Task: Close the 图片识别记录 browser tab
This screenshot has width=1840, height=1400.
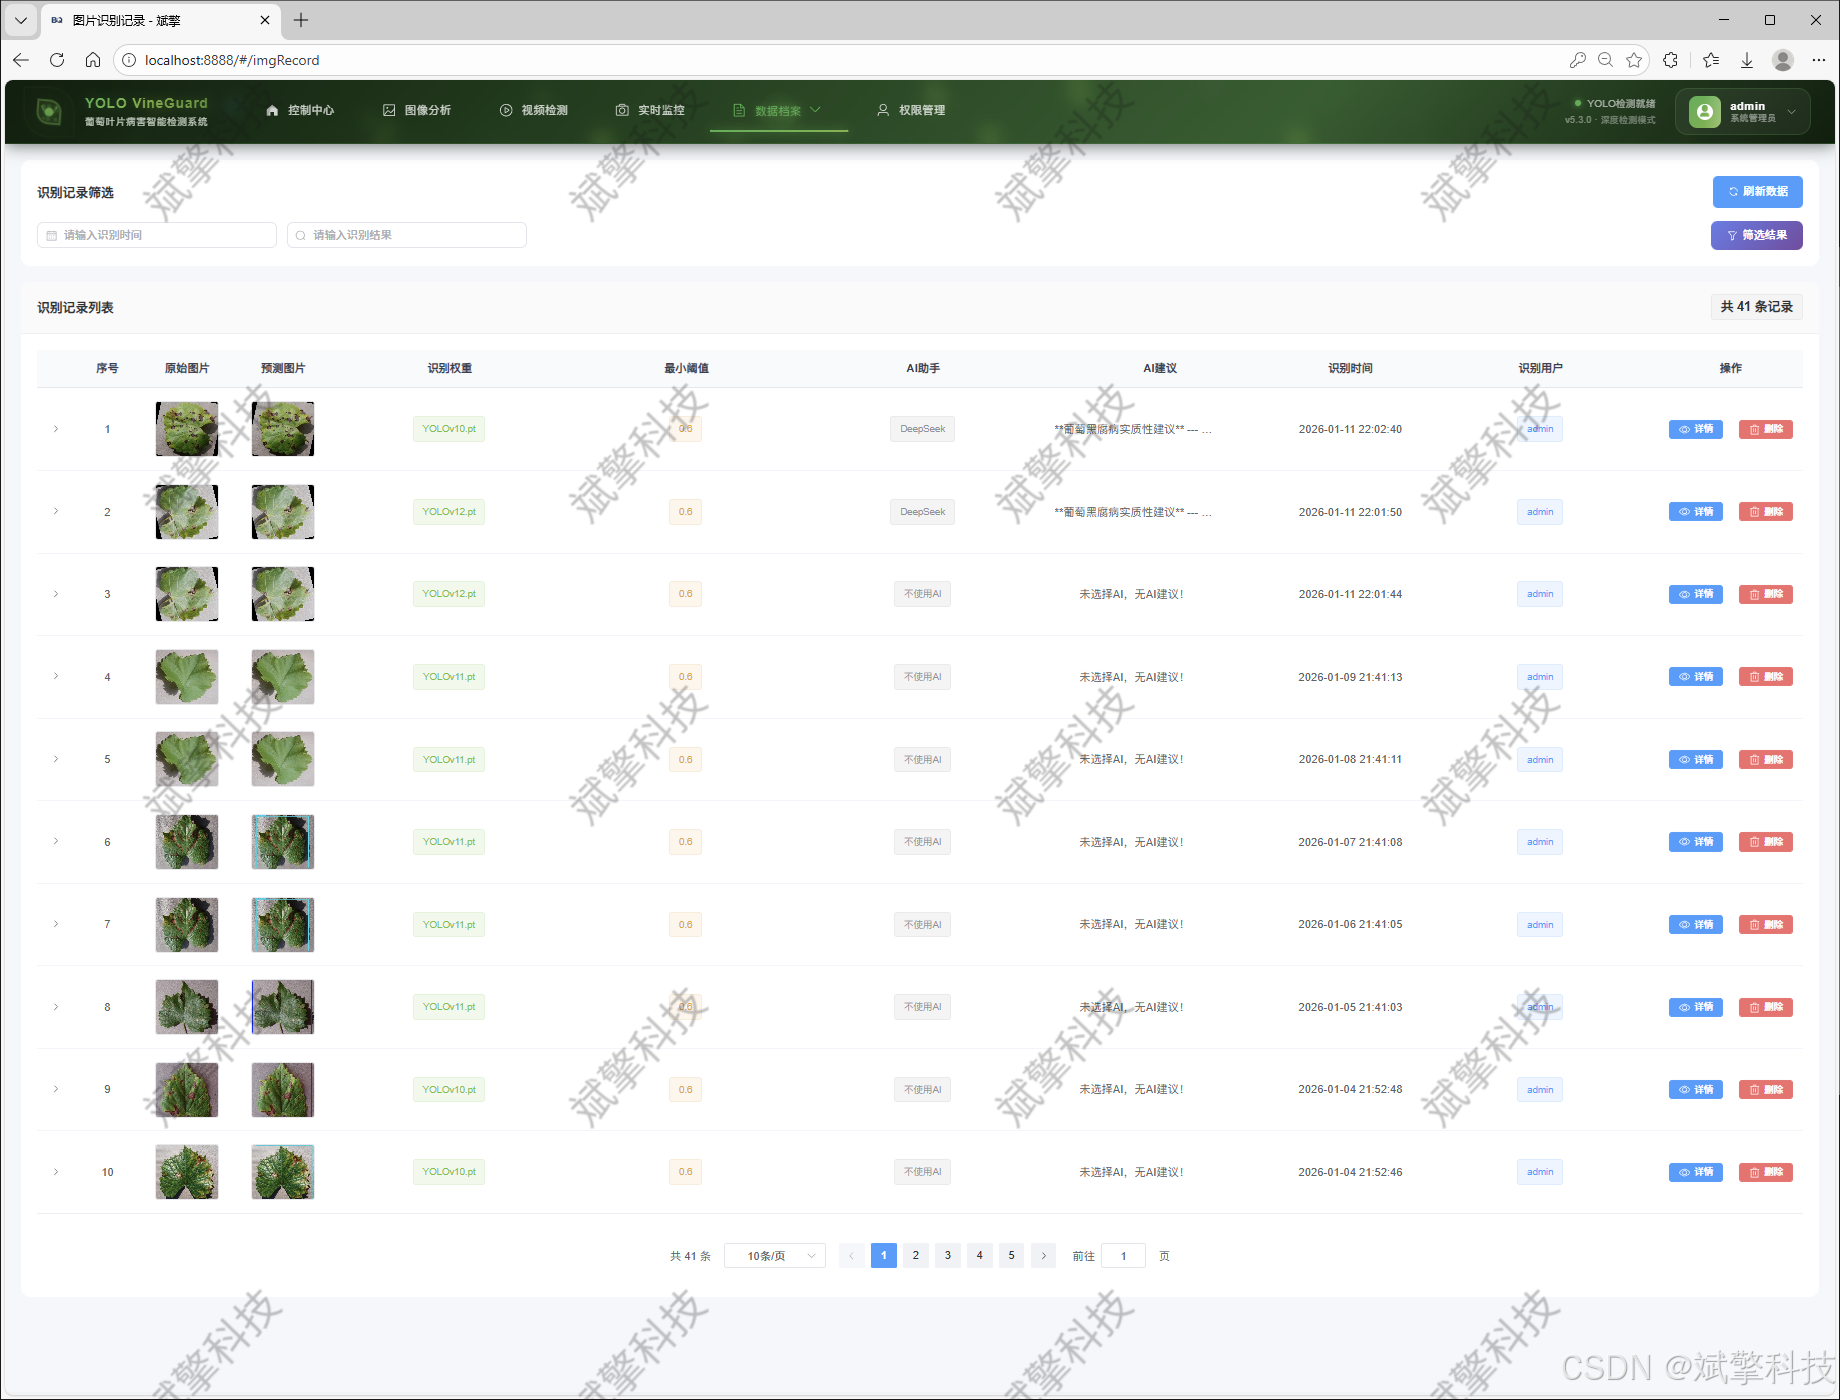Action: coord(265,20)
